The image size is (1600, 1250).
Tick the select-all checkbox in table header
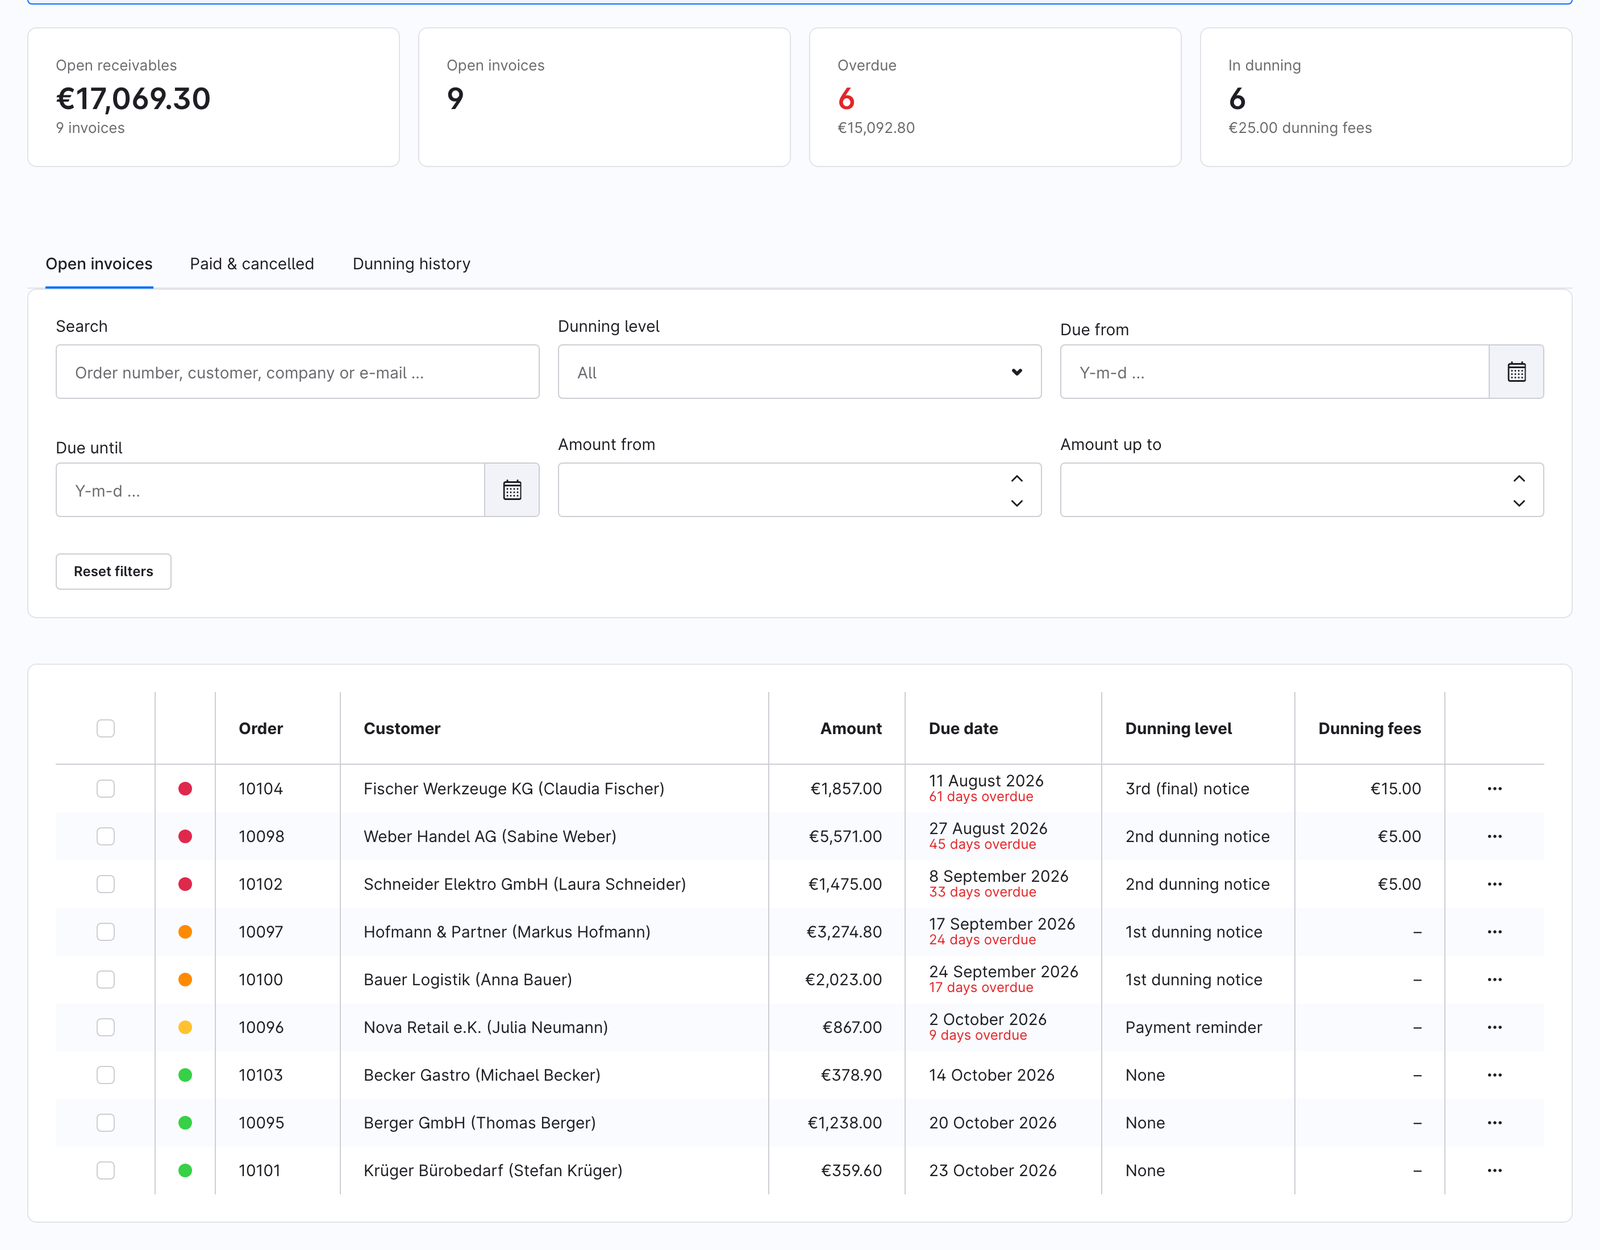point(105,728)
